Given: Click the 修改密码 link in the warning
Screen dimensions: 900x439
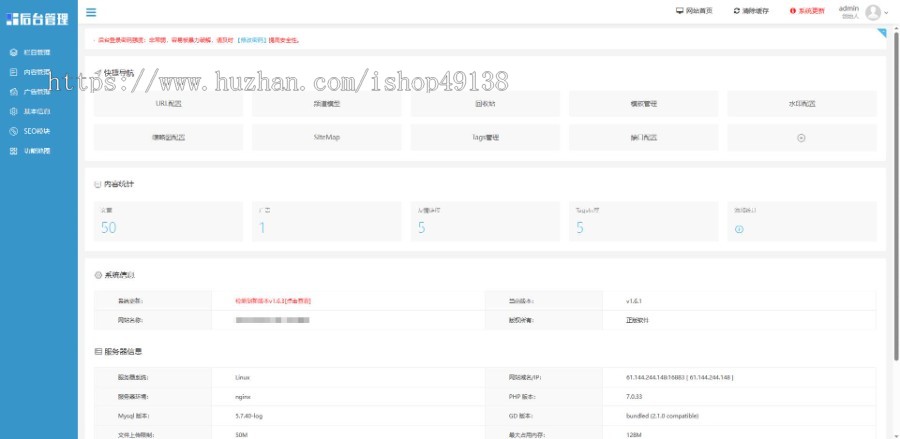Looking at the screenshot, I should [x=252, y=40].
